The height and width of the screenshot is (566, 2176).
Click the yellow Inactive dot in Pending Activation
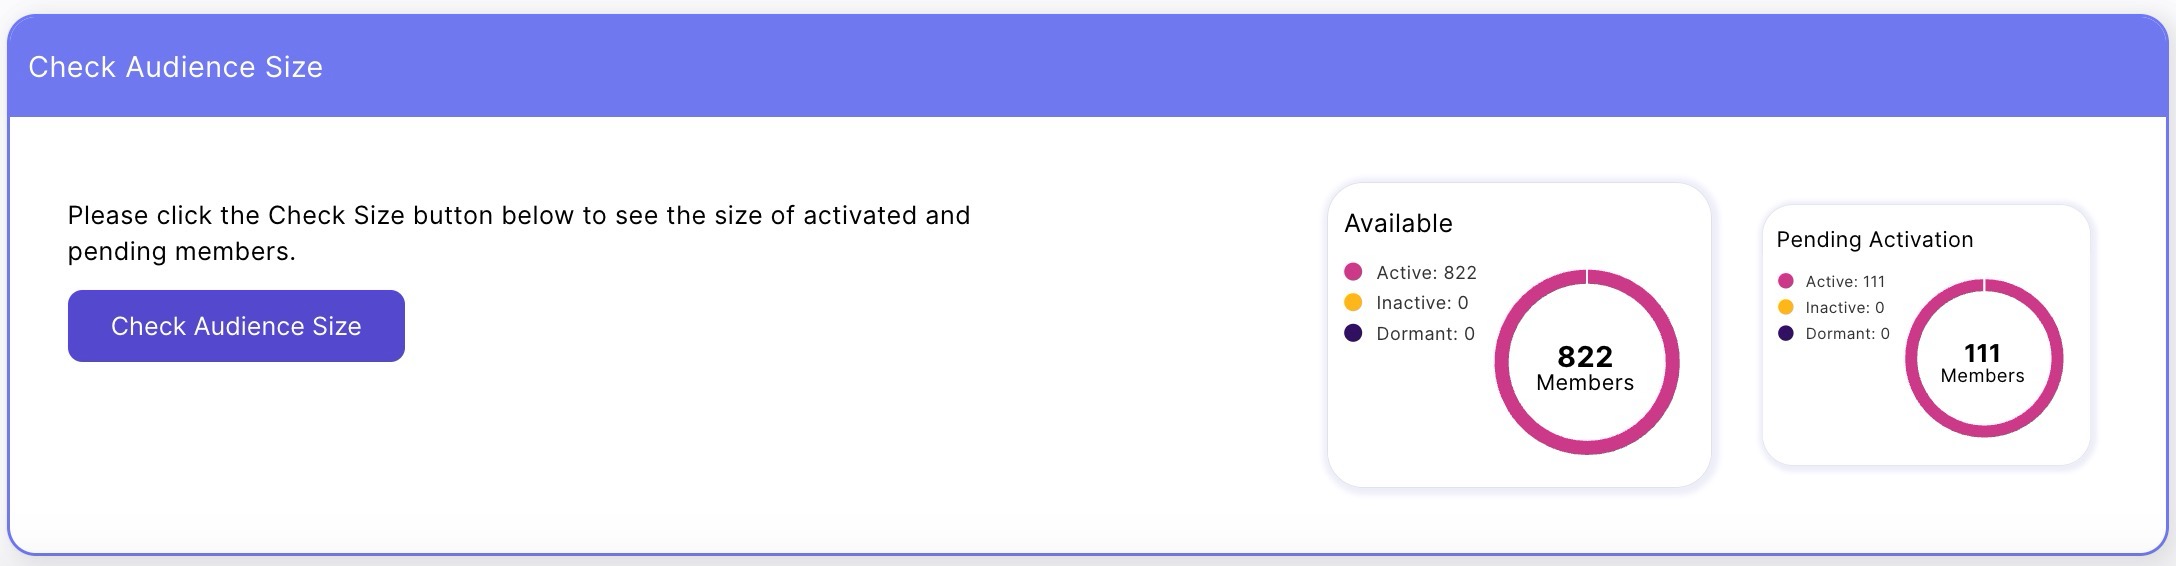pyautogui.click(x=1786, y=307)
